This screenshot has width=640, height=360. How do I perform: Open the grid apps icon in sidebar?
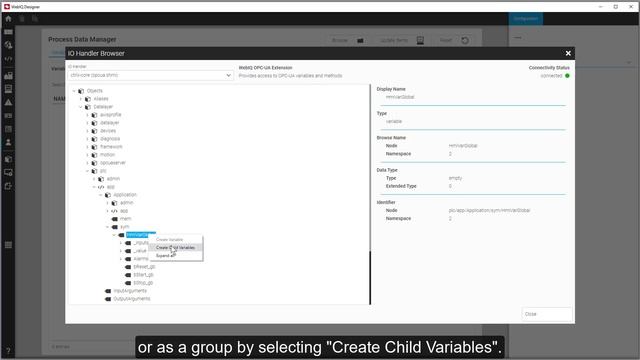pos(8,245)
